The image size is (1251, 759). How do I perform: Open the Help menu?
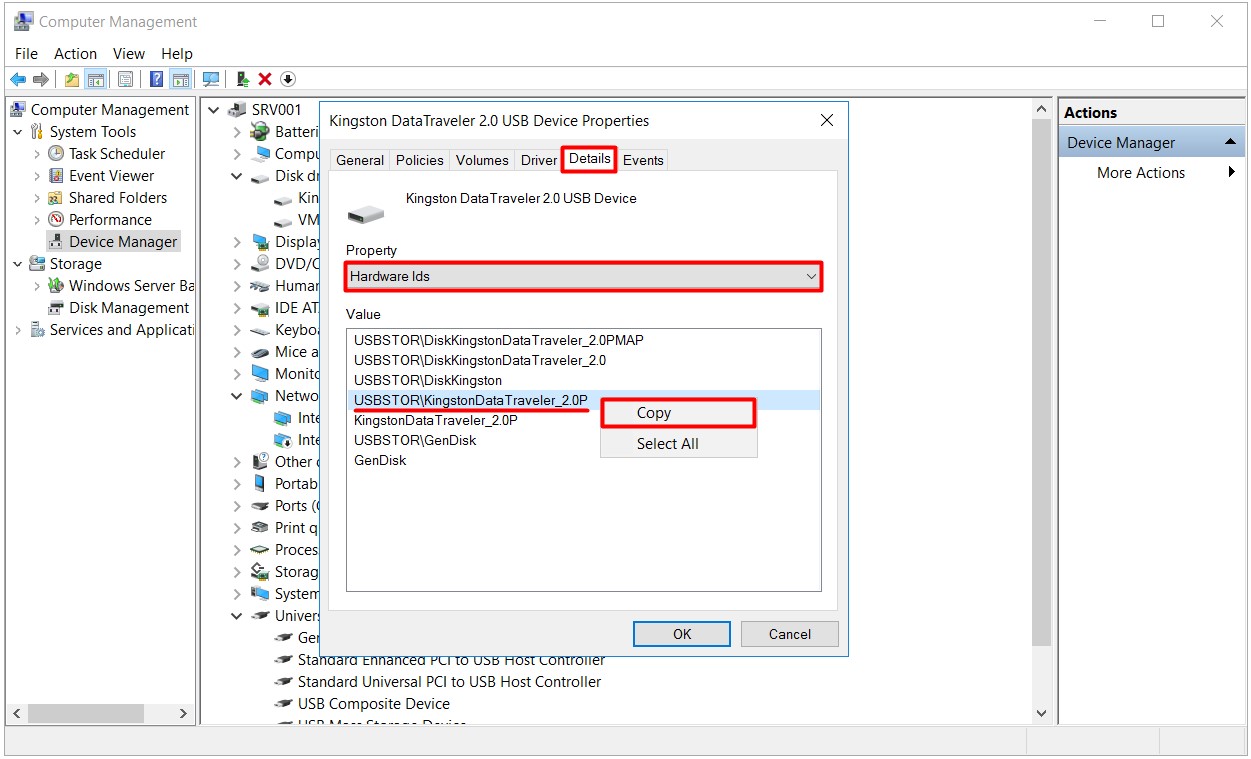(177, 54)
